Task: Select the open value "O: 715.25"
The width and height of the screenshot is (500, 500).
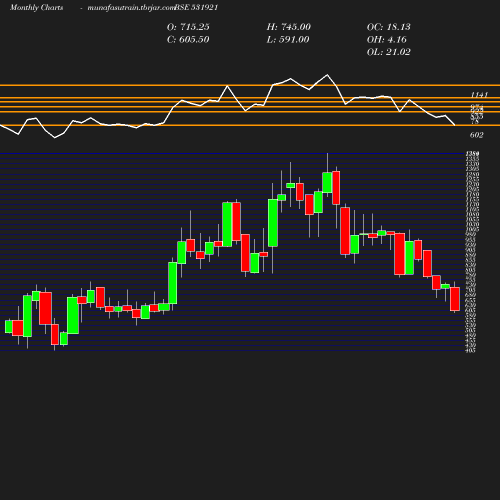Action: [188, 27]
